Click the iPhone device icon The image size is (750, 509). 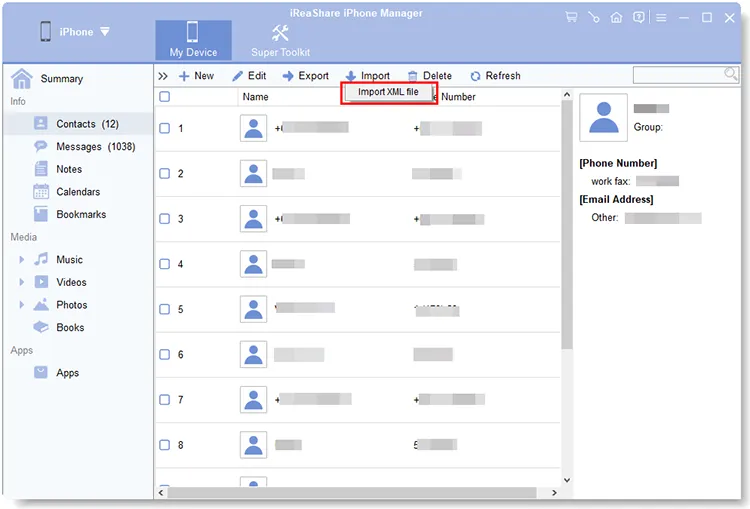[x=45, y=32]
